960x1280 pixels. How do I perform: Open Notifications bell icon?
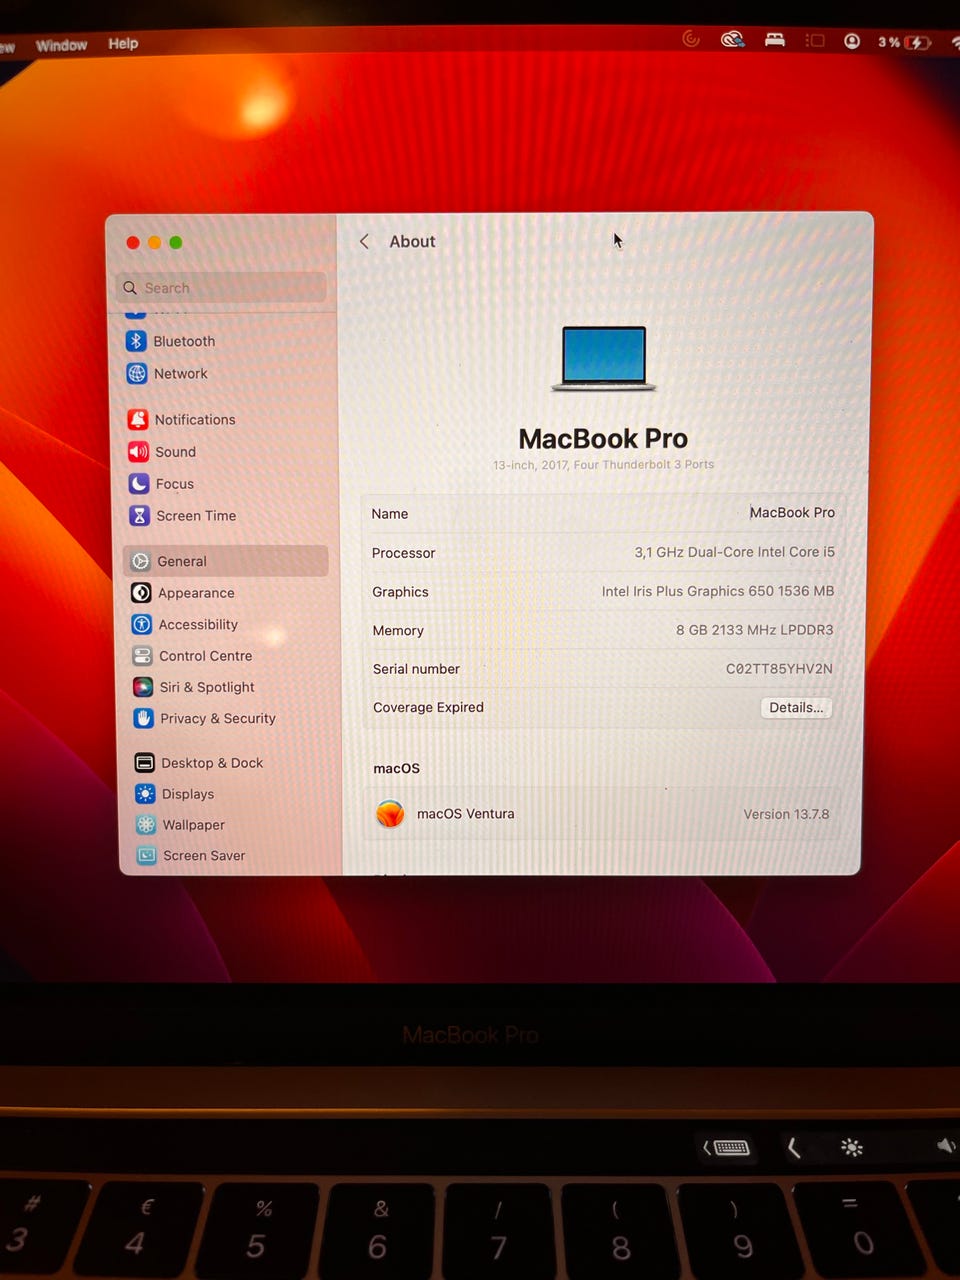[x=138, y=420]
